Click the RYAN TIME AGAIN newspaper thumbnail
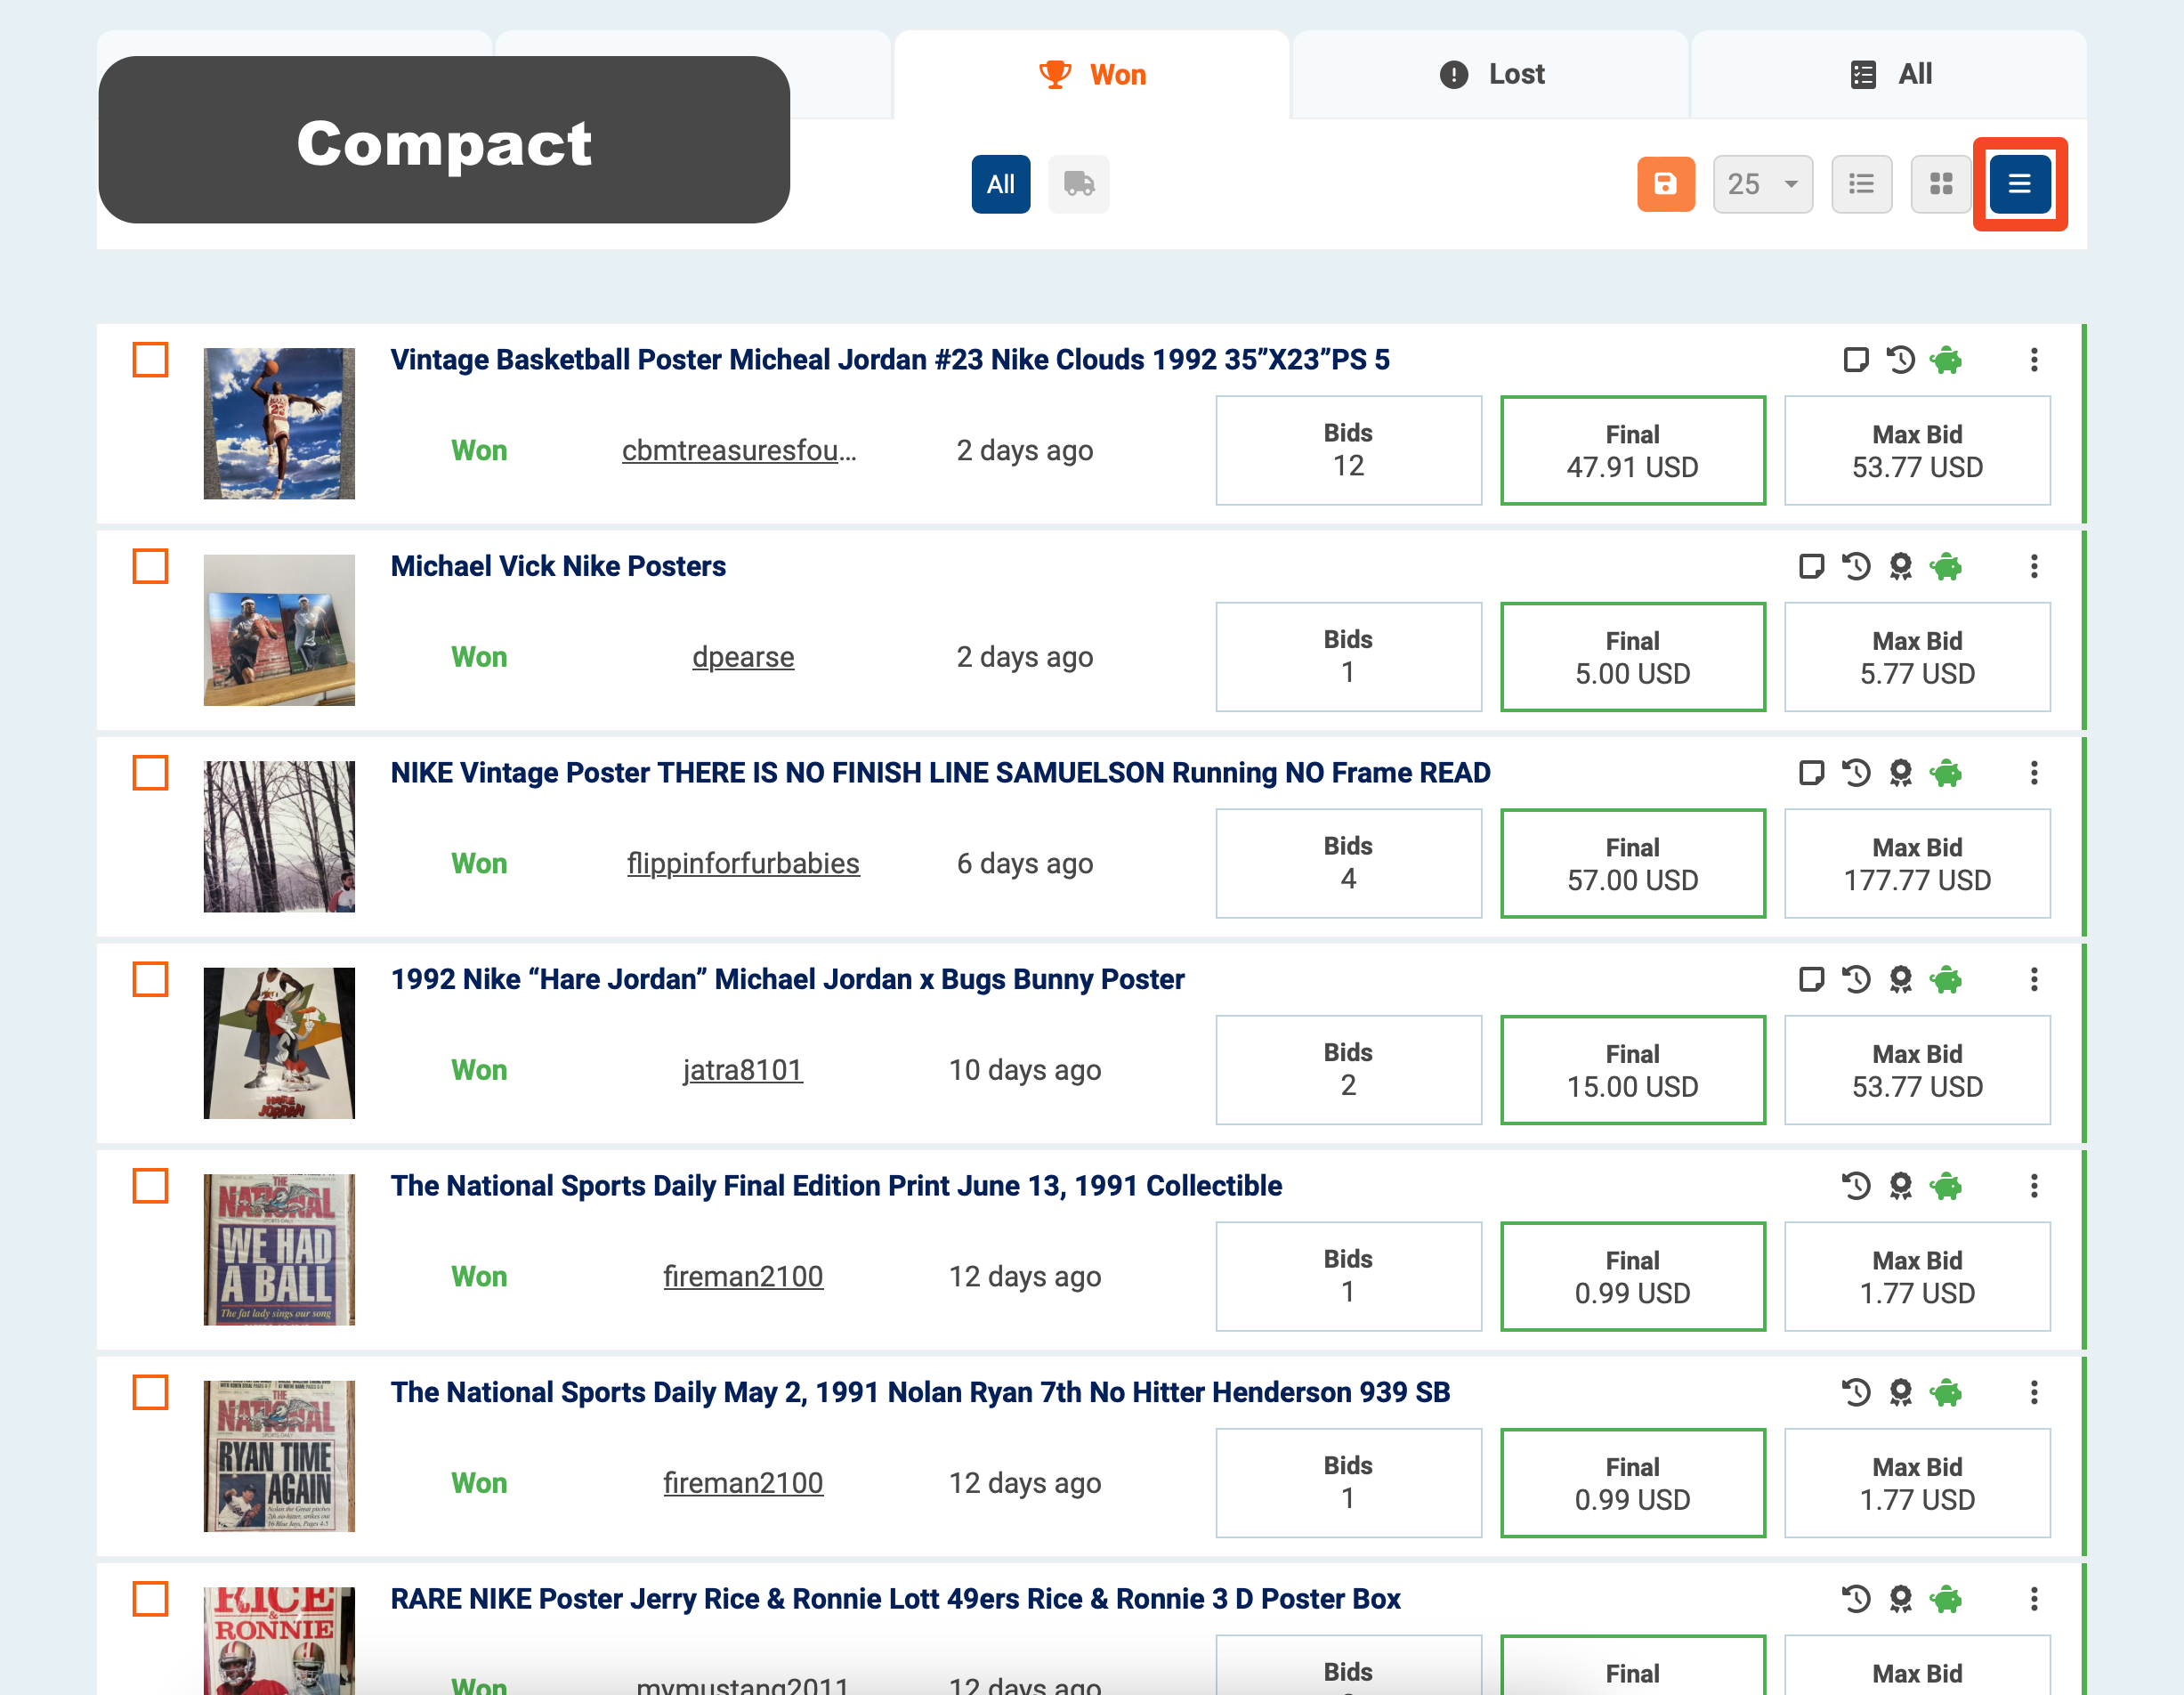2184x1695 pixels. coord(279,1456)
